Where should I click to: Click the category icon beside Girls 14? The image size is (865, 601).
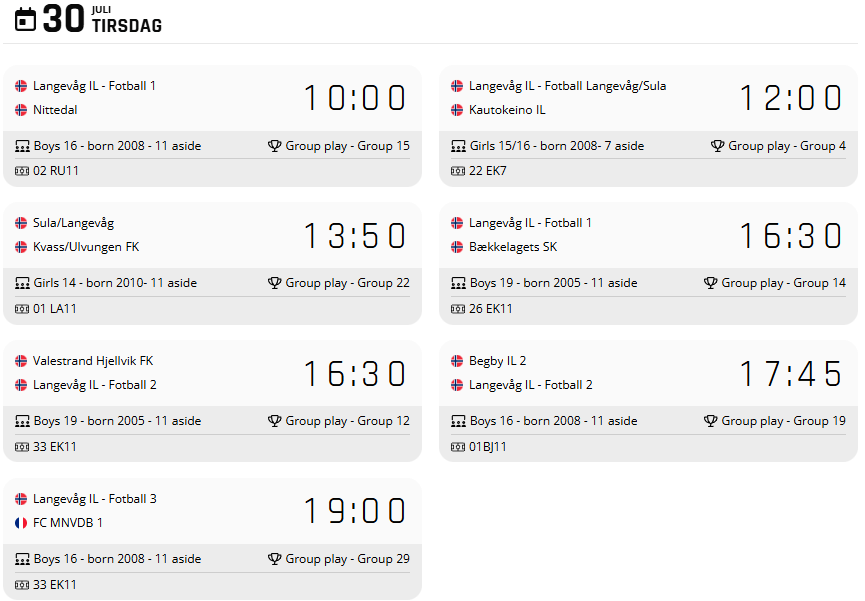[x=22, y=283]
